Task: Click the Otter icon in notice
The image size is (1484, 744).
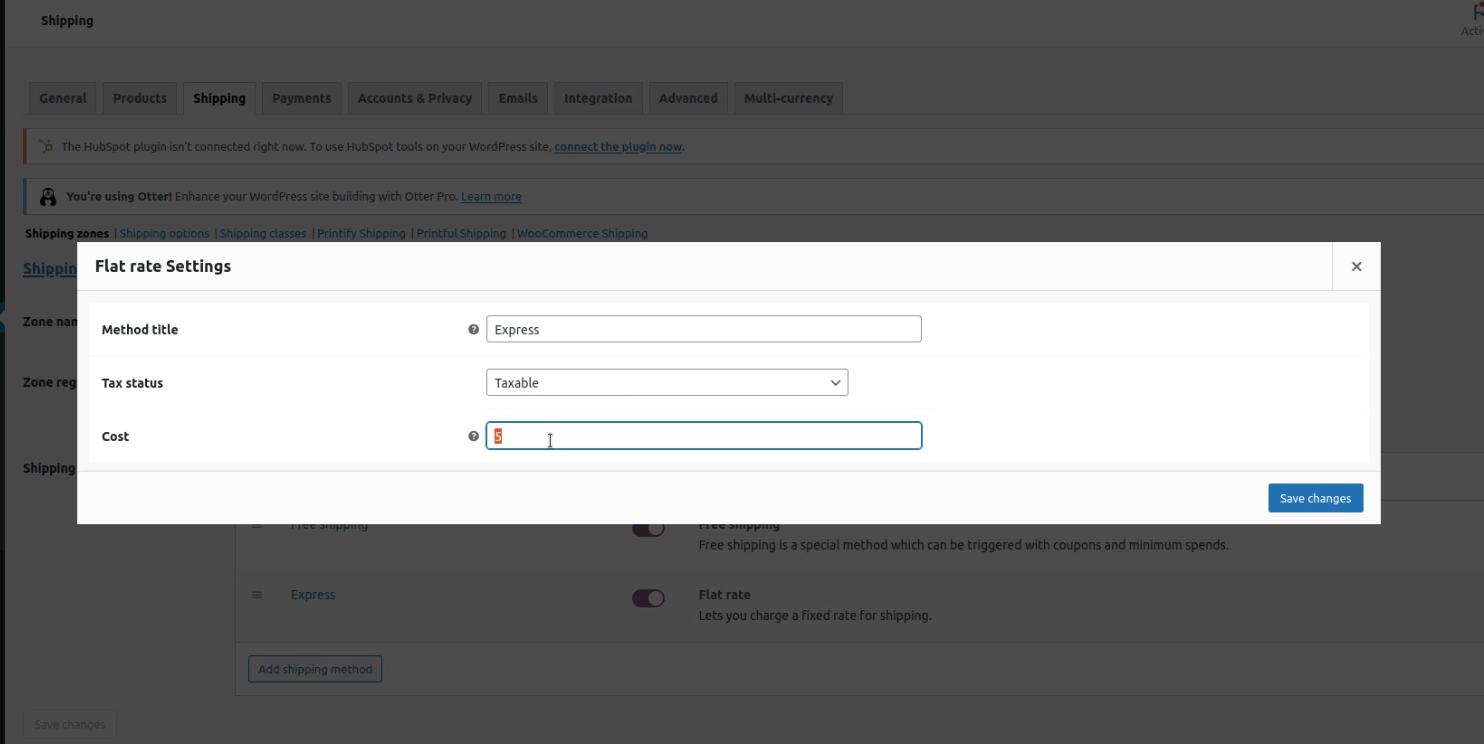Action: click(47, 197)
